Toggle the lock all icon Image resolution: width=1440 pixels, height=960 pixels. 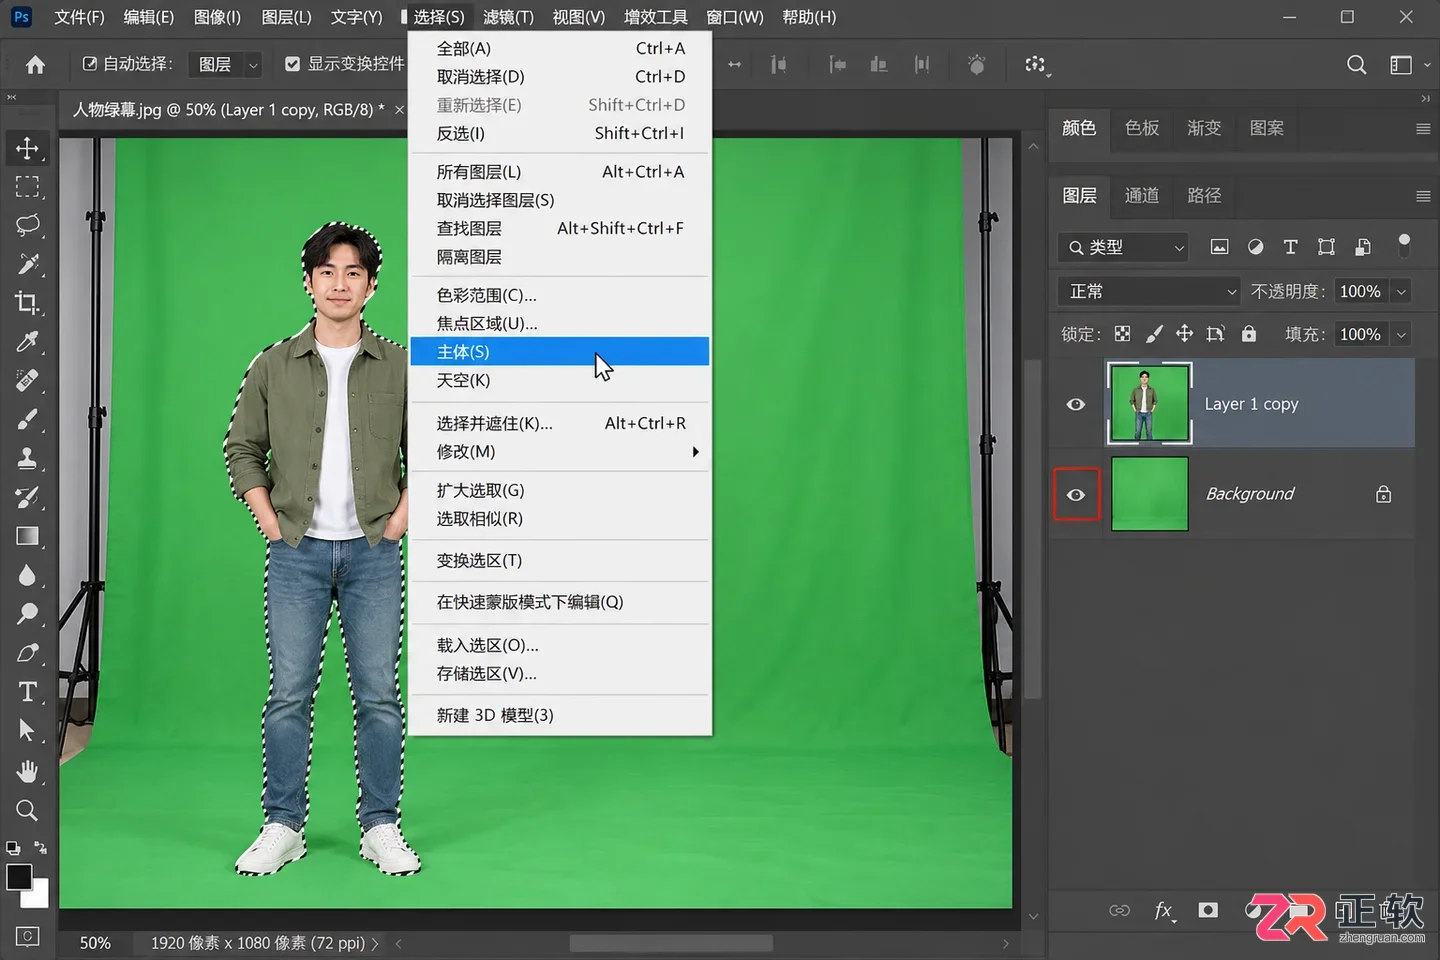[x=1249, y=334]
